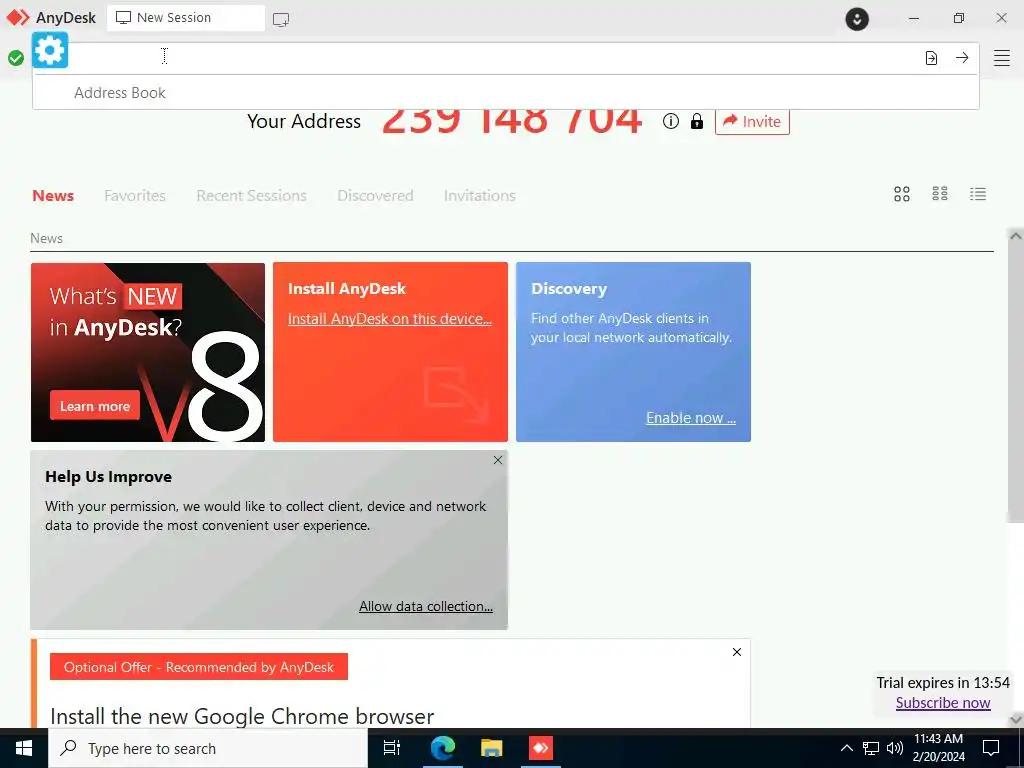Open File Explorer from taskbar
This screenshot has height=768, width=1024.
click(x=491, y=748)
